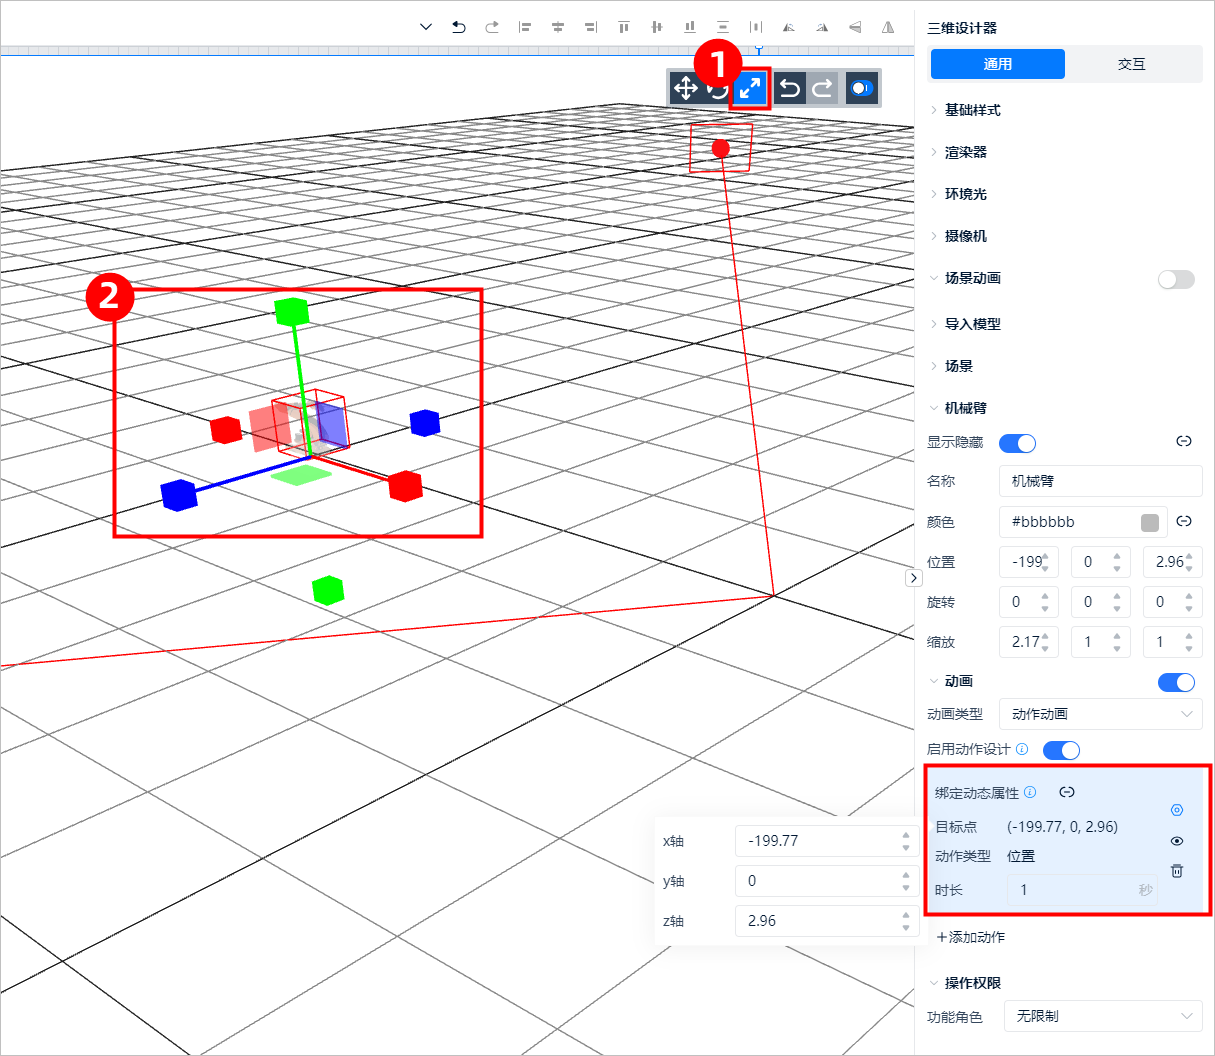Screen dimensions: 1215x1056
Task: Click the viewport redo button
Action: tap(822, 88)
